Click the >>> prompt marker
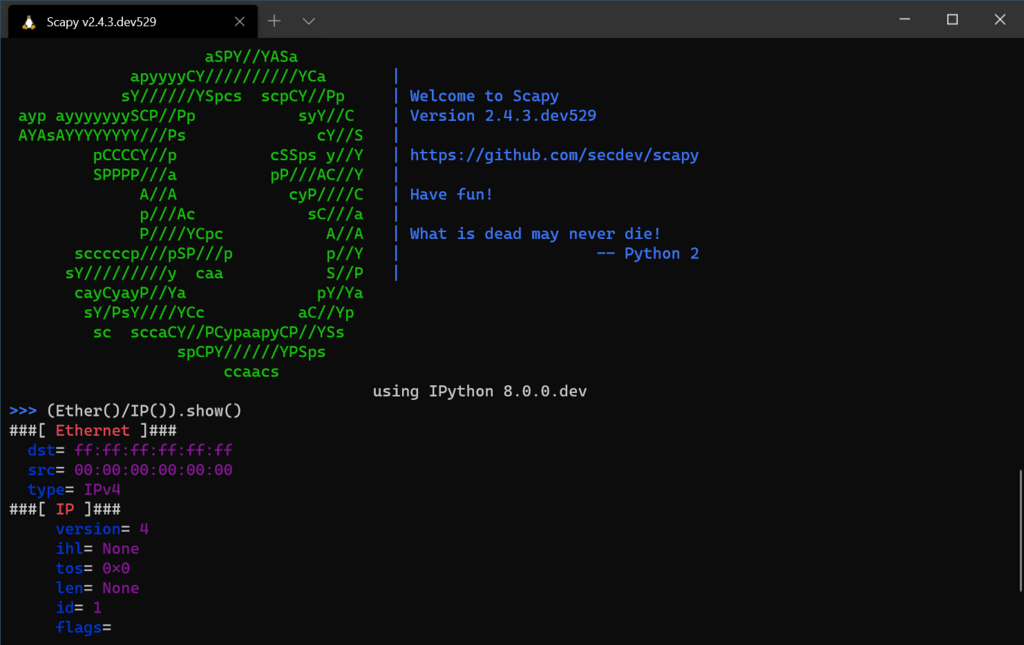The height and width of the screenshot is (645, 1024). click(x=23, y=411)
